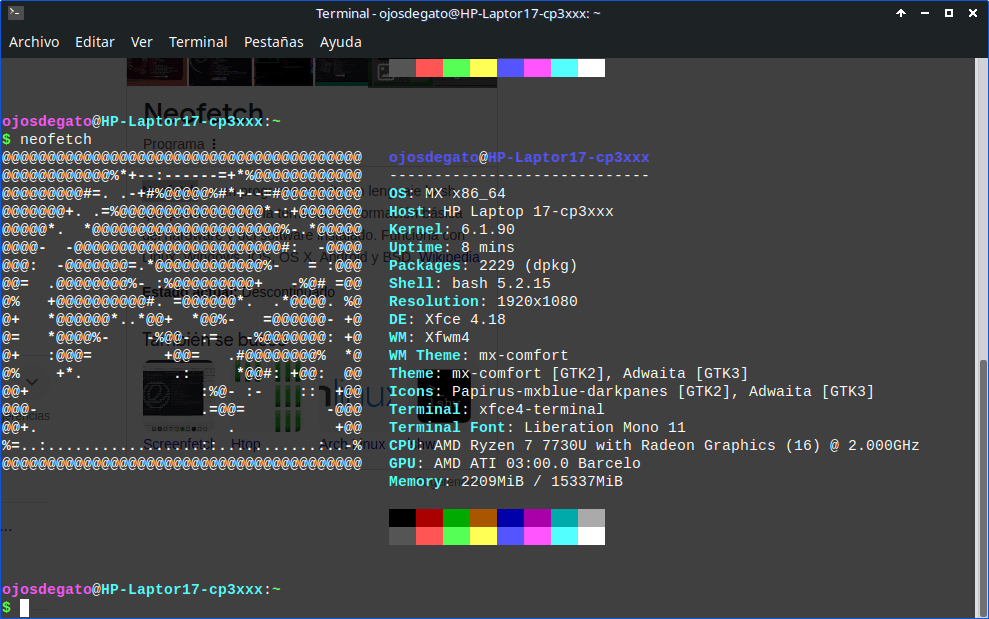Click the 'Terminal: xfce4-terminal' line
989x619 pixels.
pyautogui.click(x=496, y=409)
